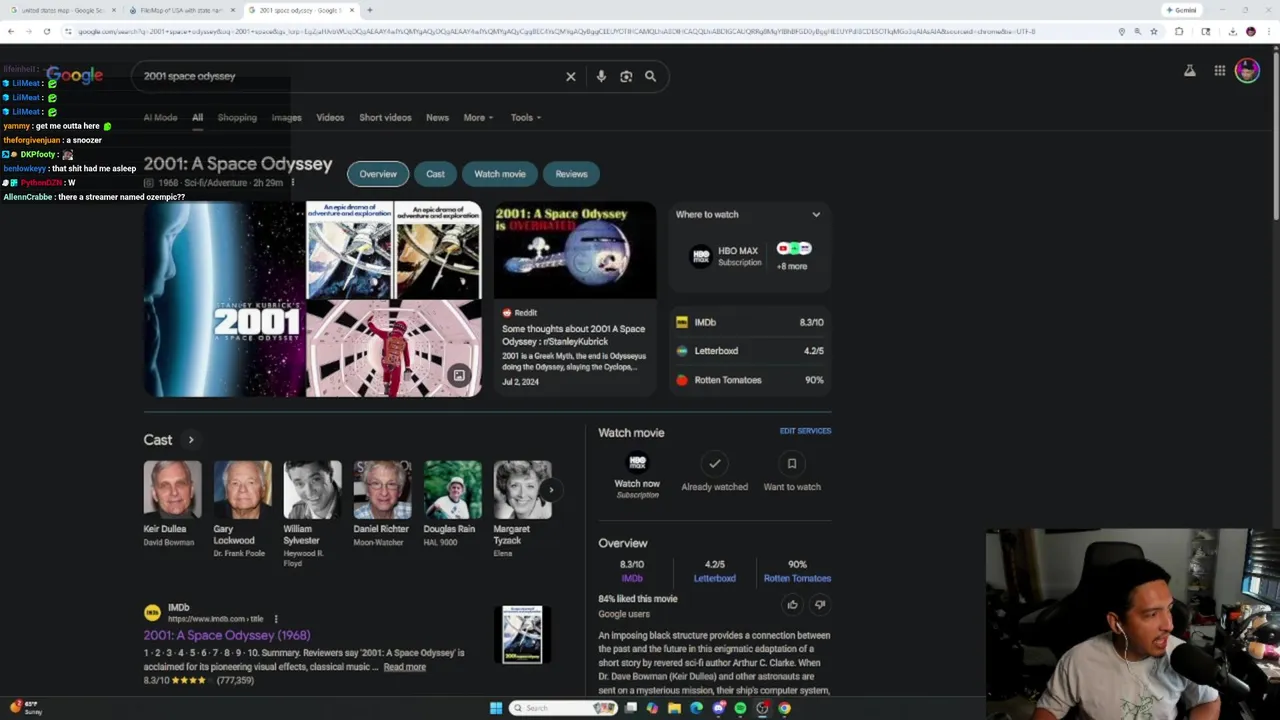
Task: Open the IMDb 2001: A Space Odyssey result
Action: point(227,635)
